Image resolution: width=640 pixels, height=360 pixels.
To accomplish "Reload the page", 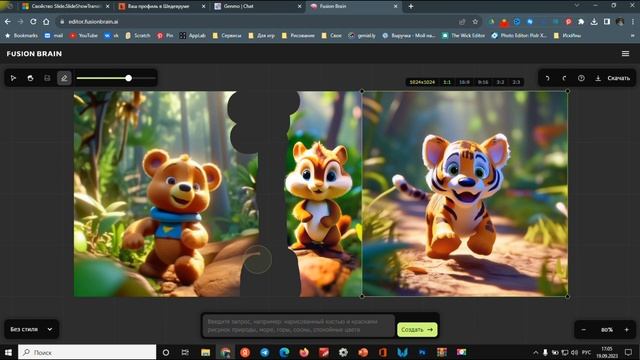I will pos(33,22).
